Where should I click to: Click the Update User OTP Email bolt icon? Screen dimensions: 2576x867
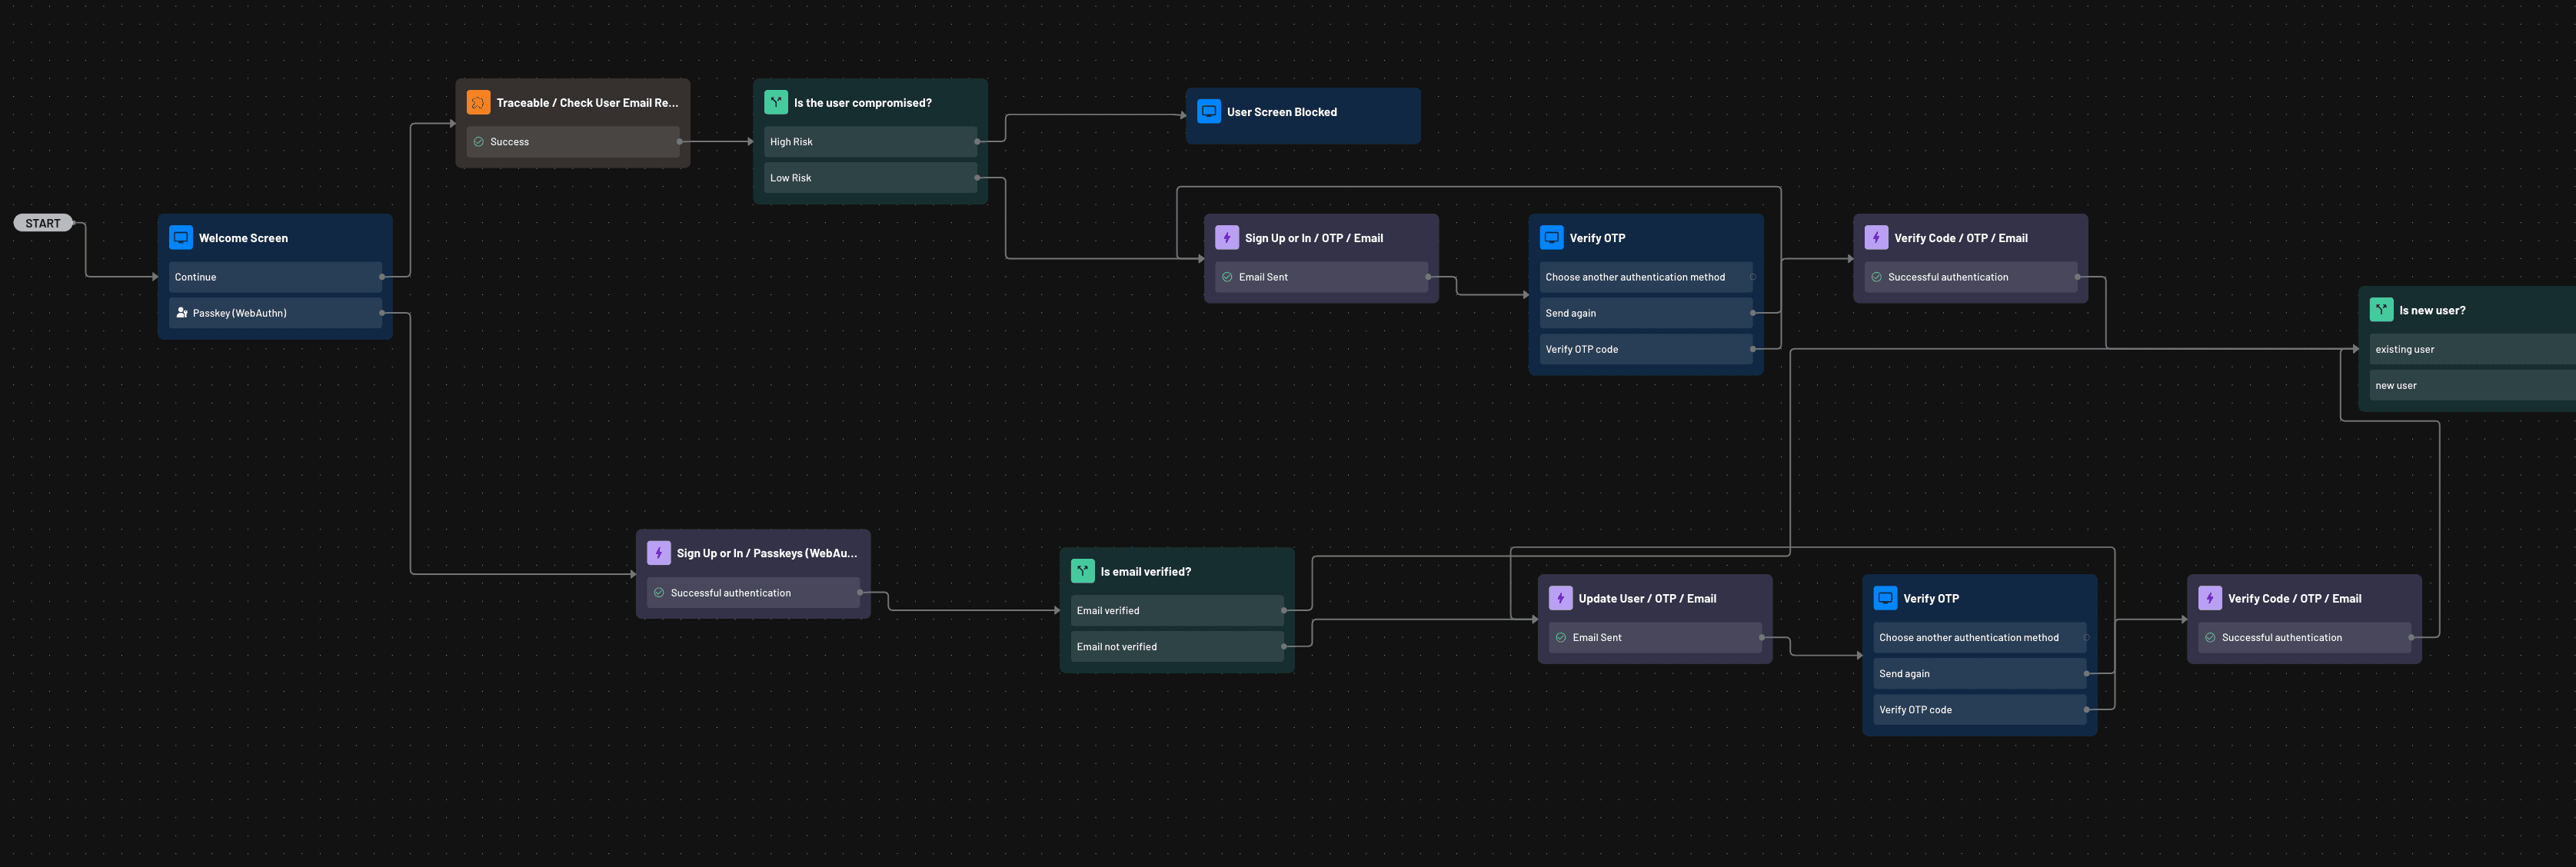pos(1561,598)
